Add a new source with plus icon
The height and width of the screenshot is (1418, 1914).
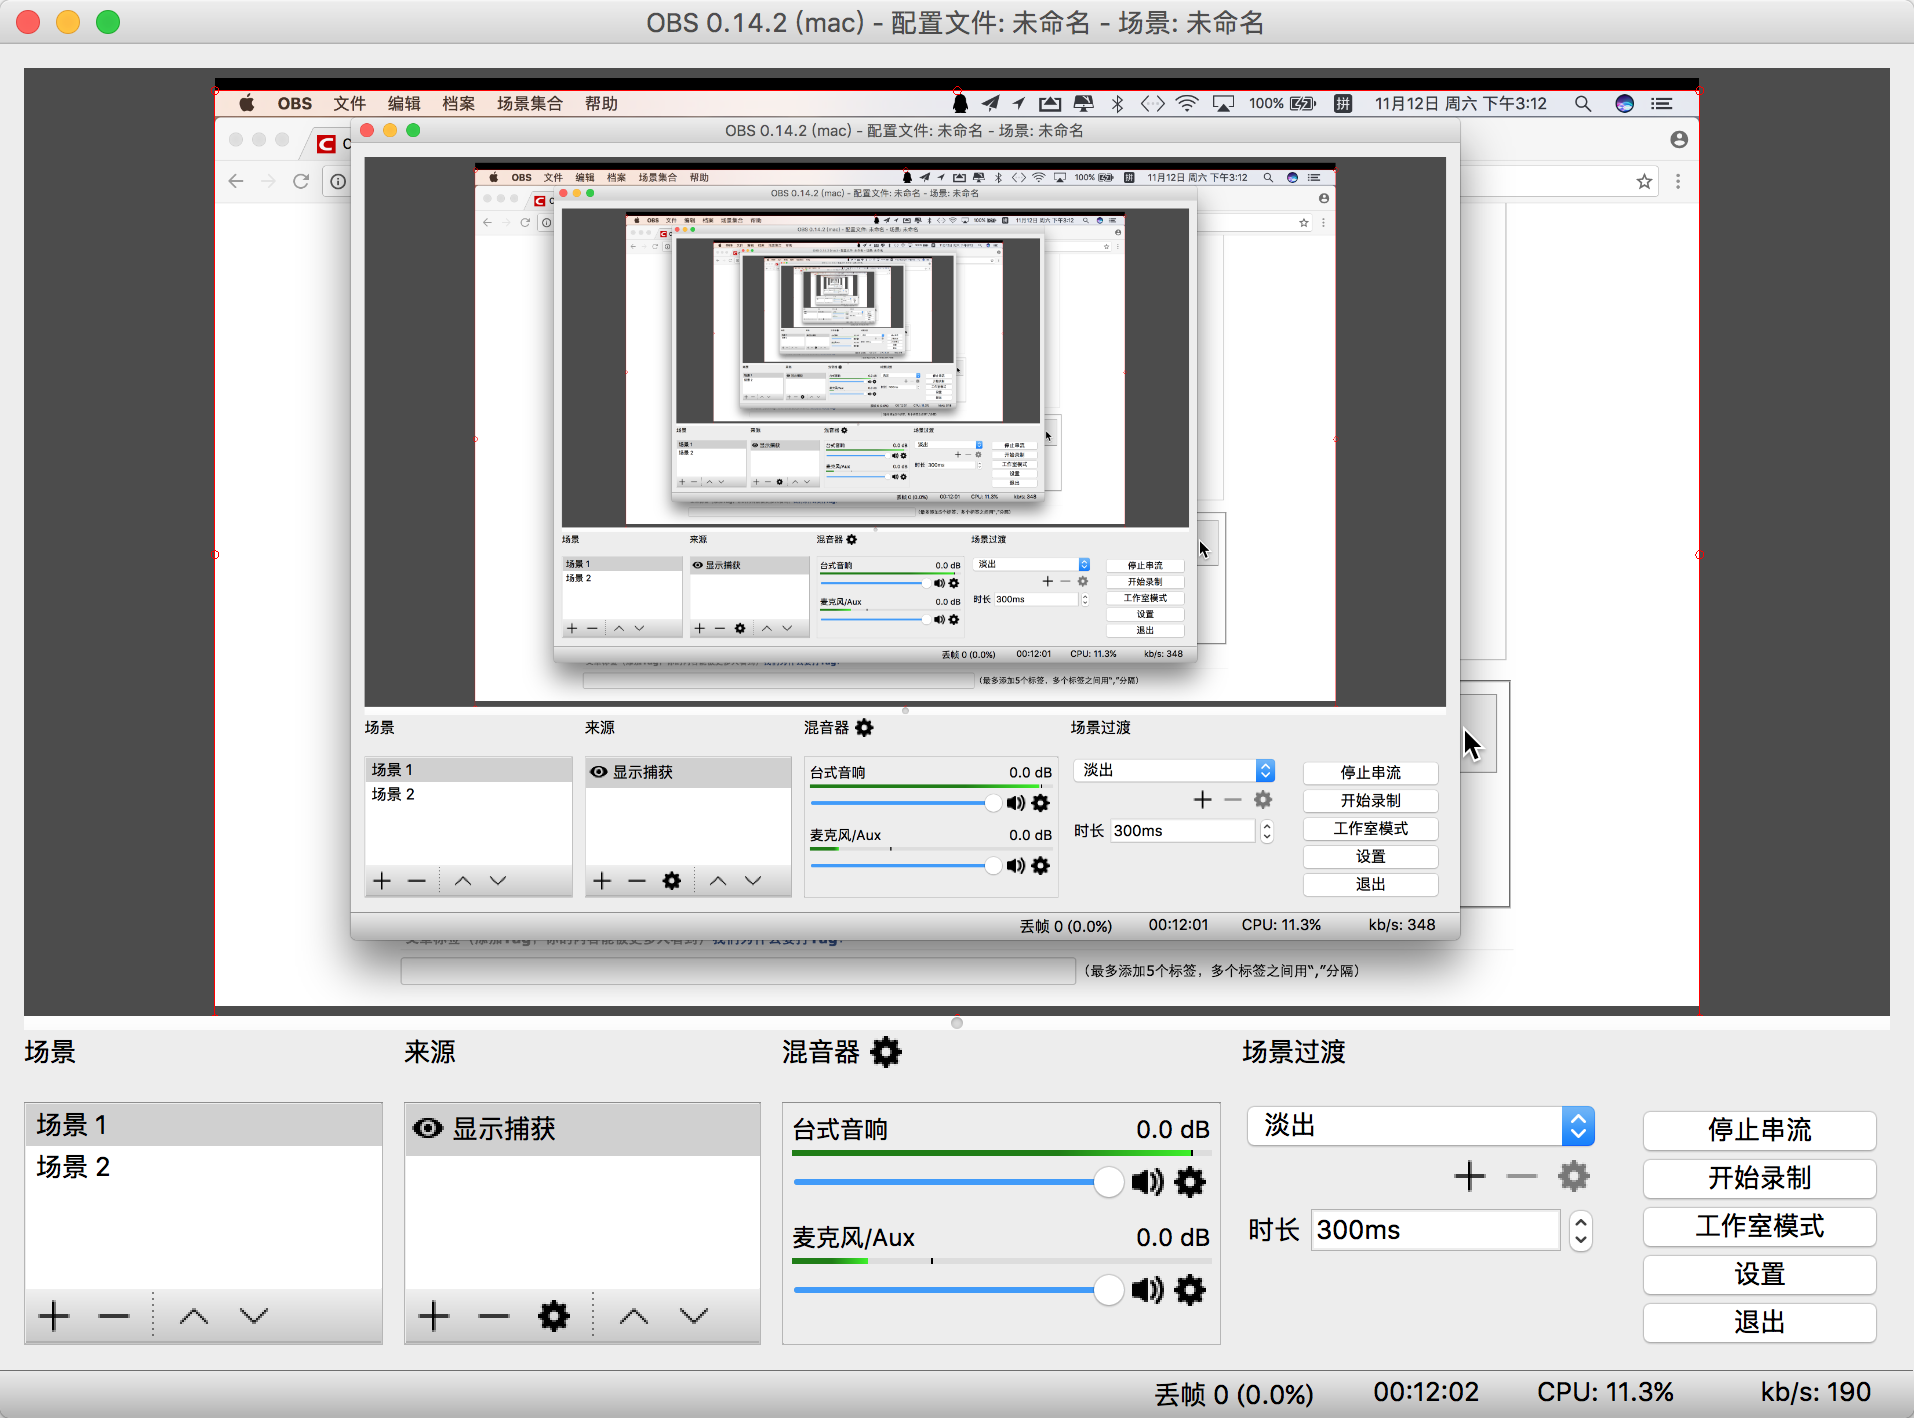[434, 1316]
